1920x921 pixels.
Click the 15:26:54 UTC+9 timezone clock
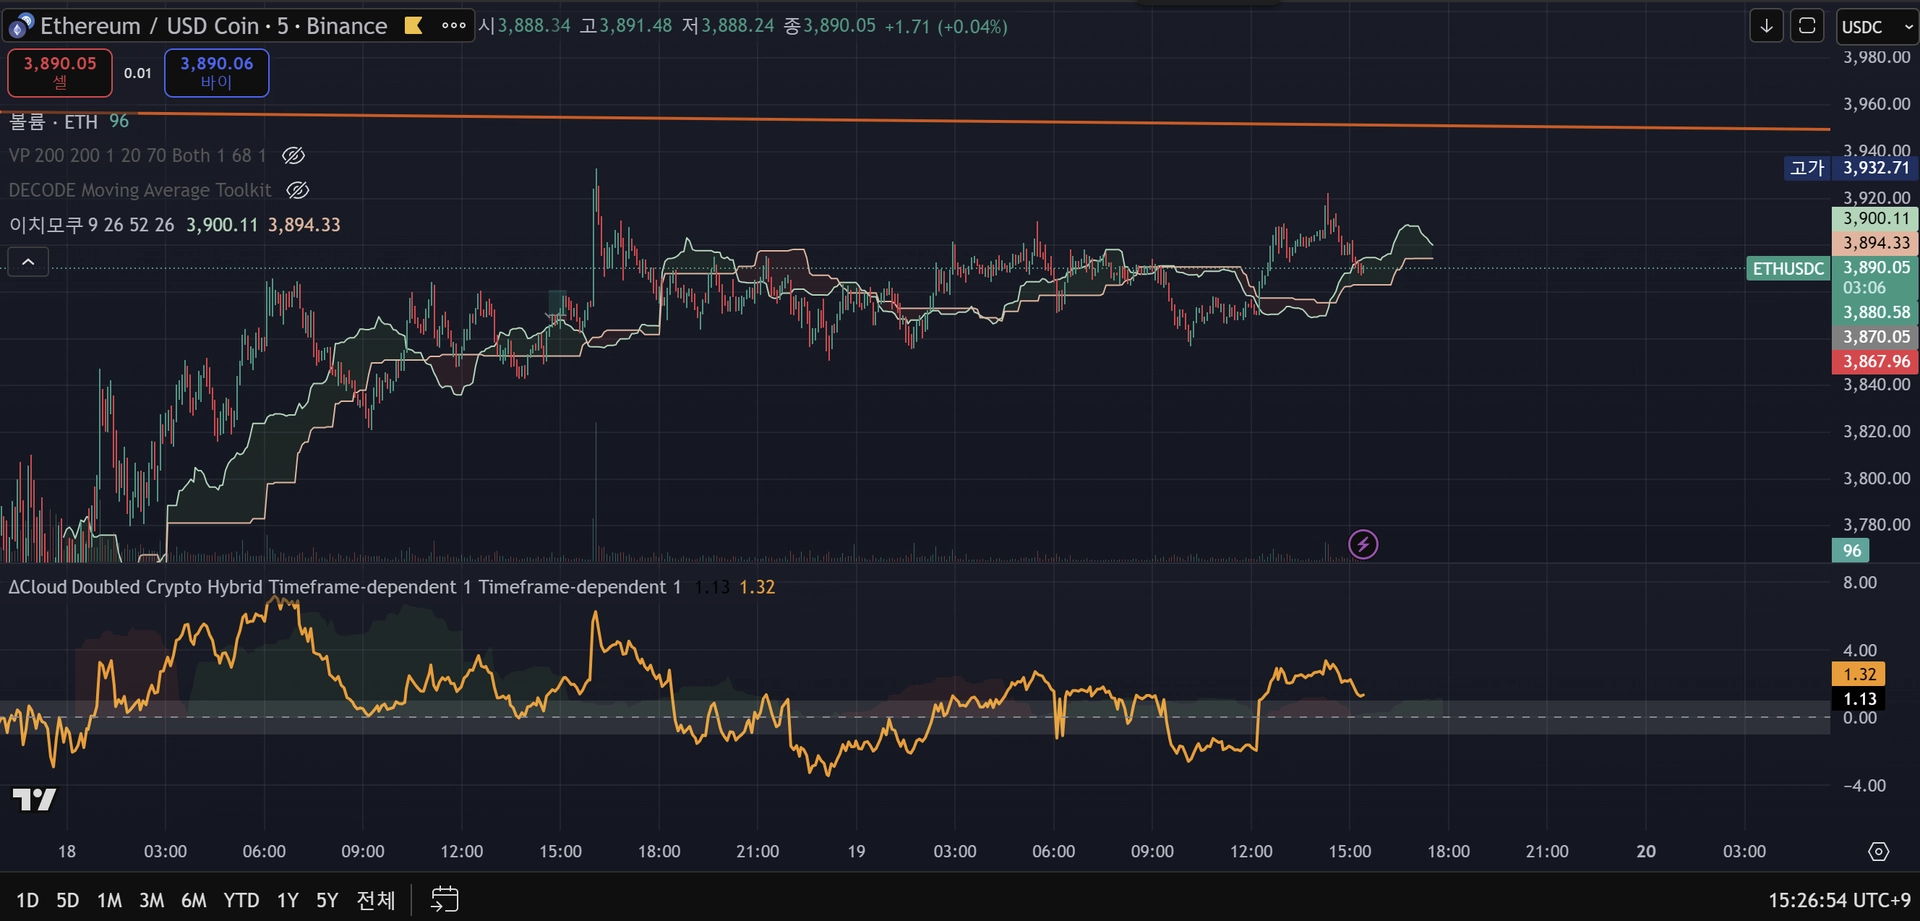pos(1838,900)
